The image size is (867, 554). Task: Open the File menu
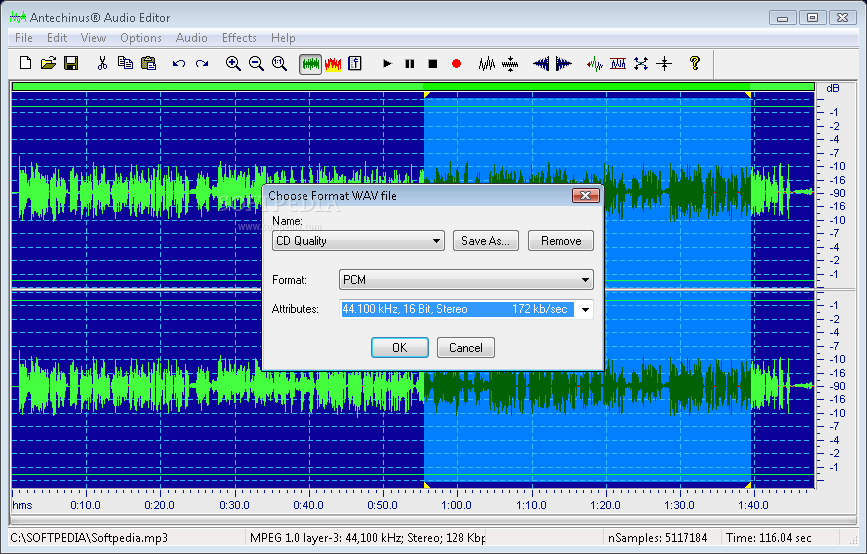[24, 38]
